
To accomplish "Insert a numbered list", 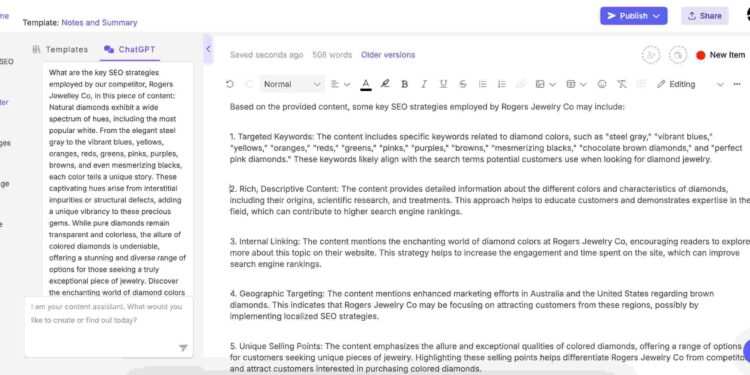I will pos(501,84).
